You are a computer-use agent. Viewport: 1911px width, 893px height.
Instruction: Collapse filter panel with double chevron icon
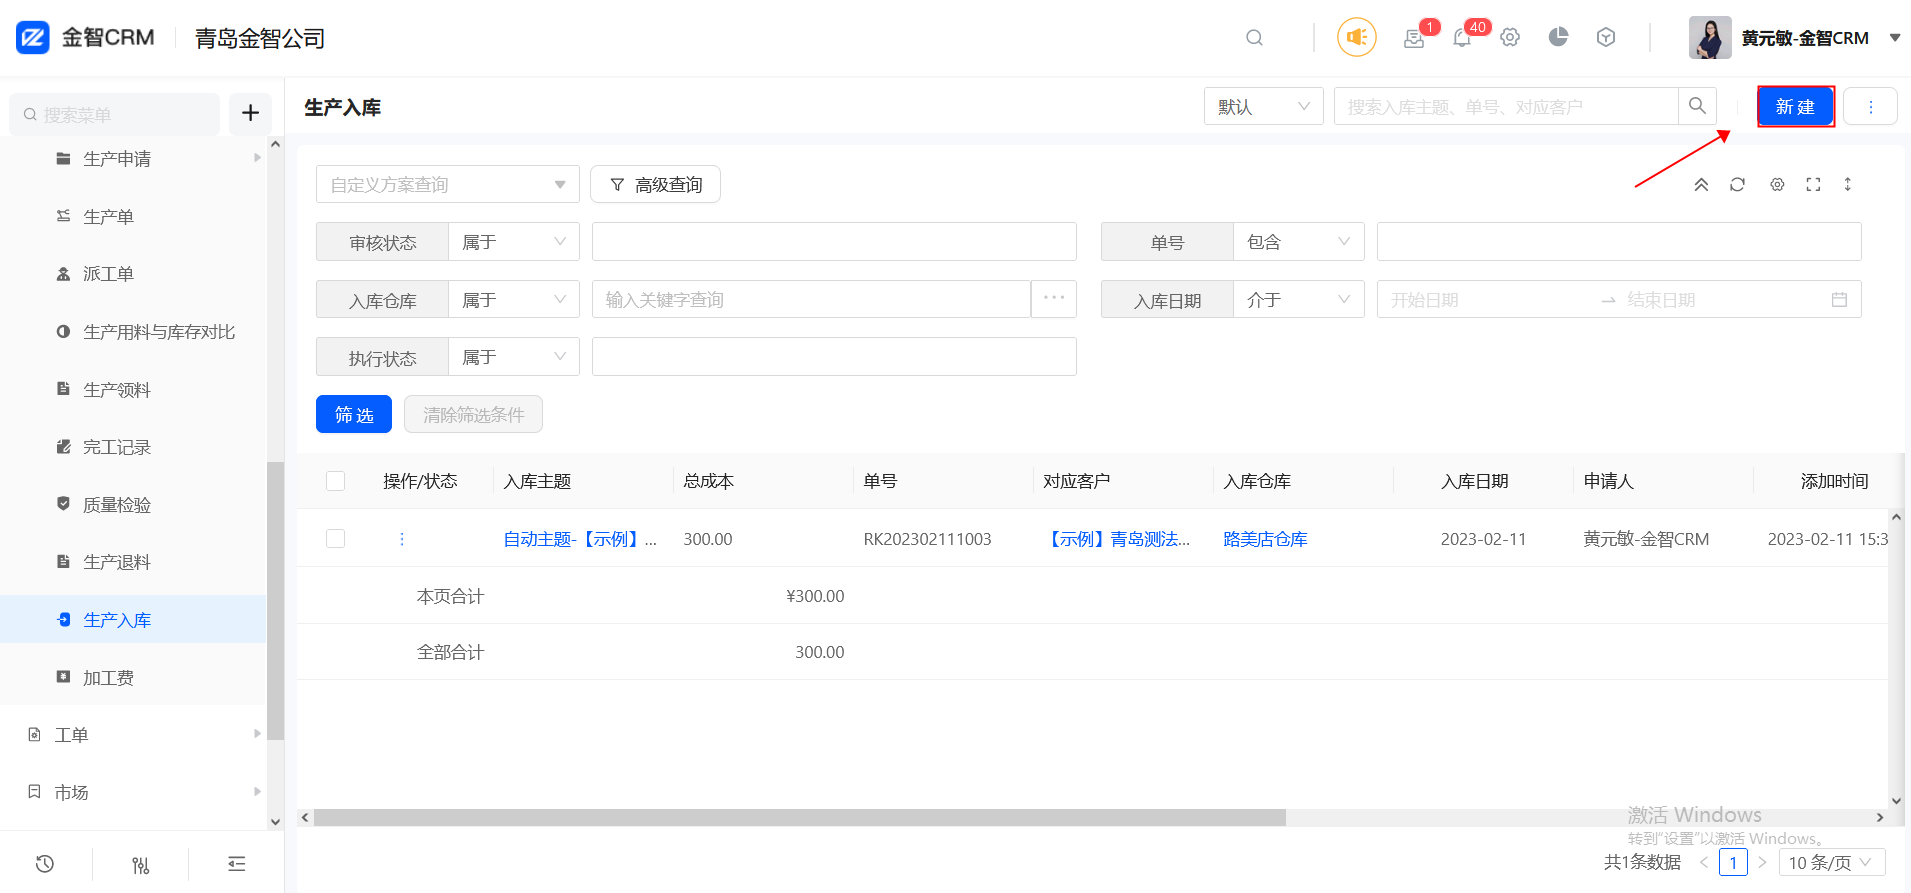pos(1701,185)
